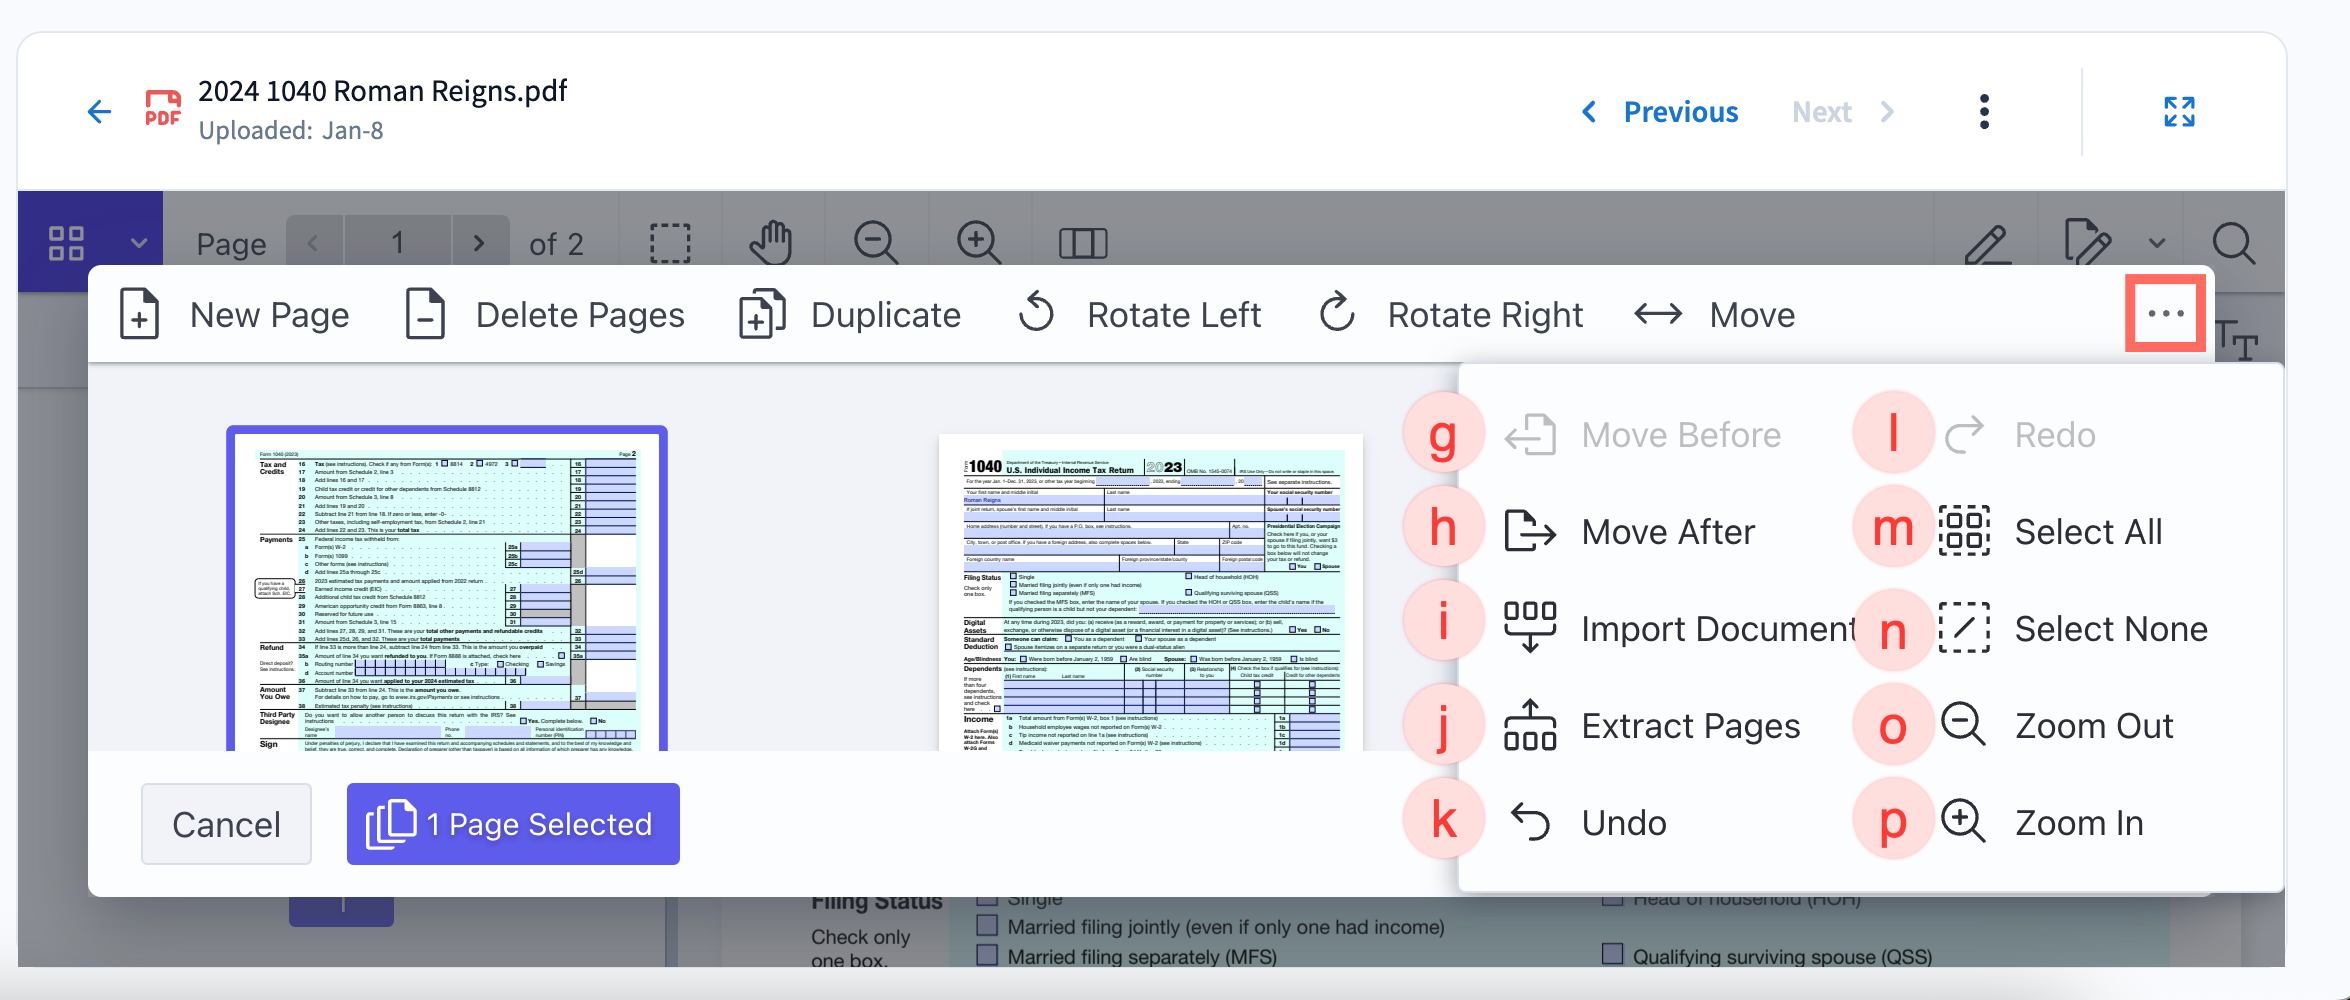Select the second page thumbnail
Screen dimensions: 2350x1000
click(x=1150, y=592)
